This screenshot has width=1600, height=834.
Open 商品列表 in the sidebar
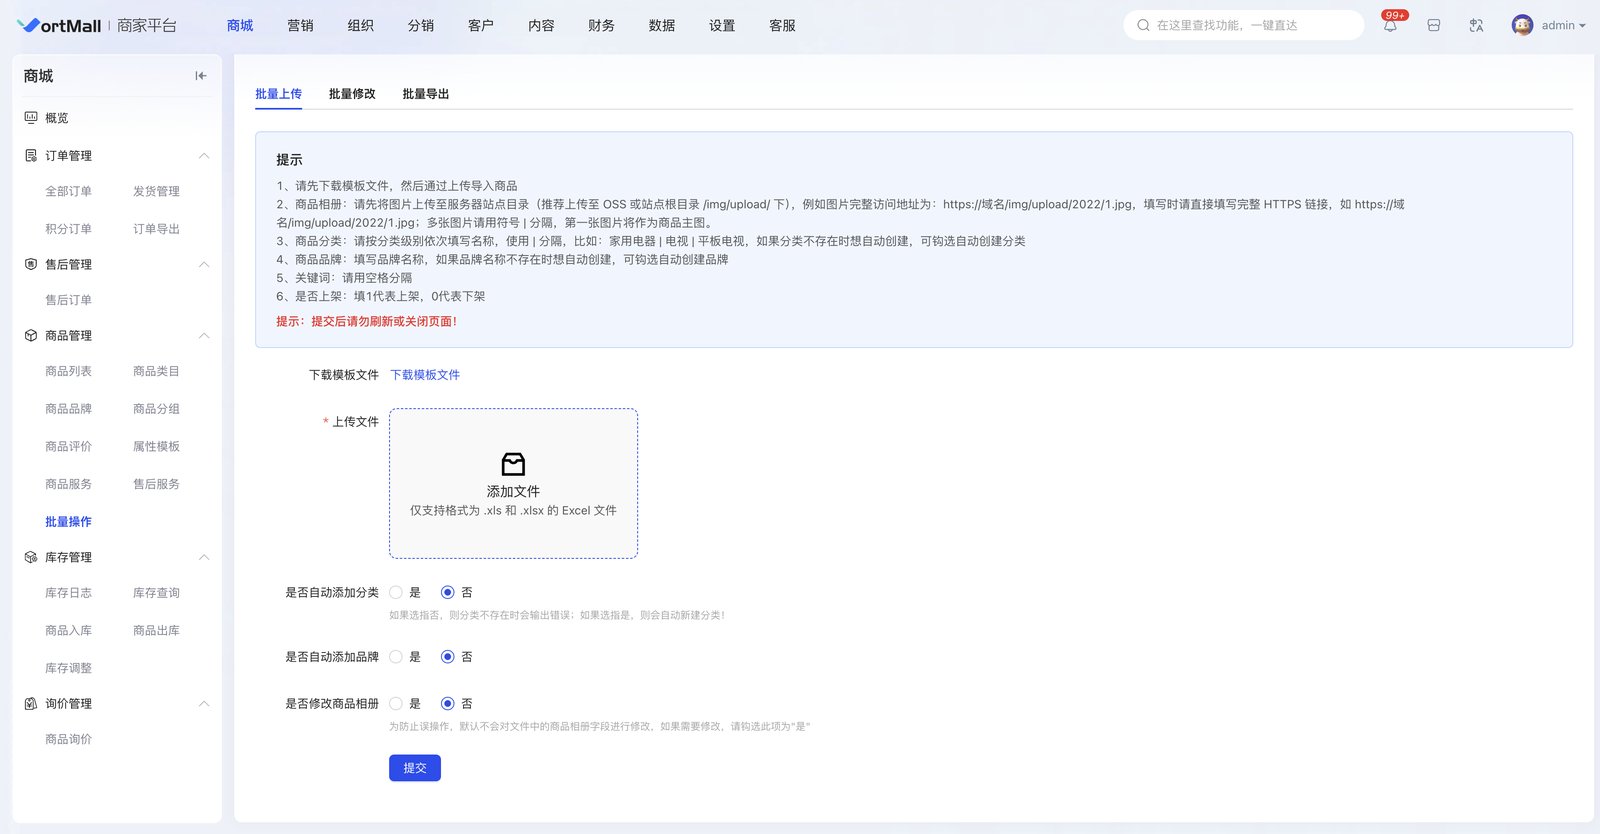coord(68,371)
